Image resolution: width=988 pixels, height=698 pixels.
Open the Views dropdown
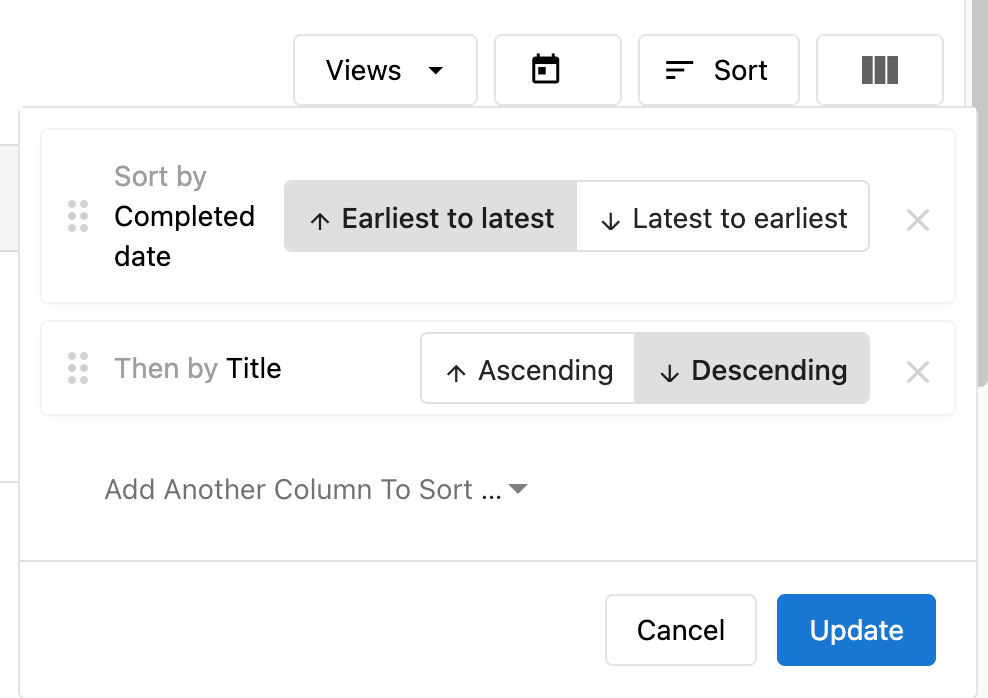pos(385,70)
